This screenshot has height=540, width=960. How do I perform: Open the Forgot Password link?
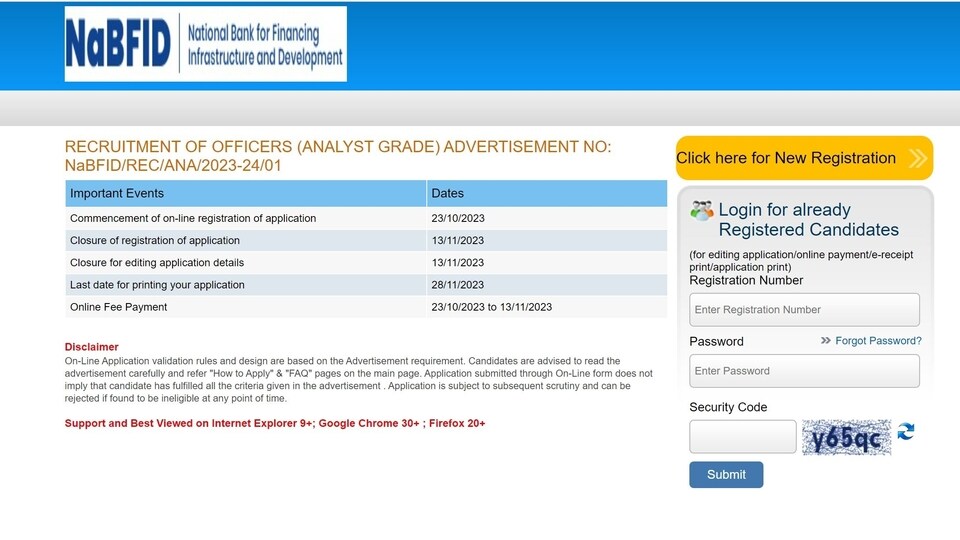click(x=878, y=340)
